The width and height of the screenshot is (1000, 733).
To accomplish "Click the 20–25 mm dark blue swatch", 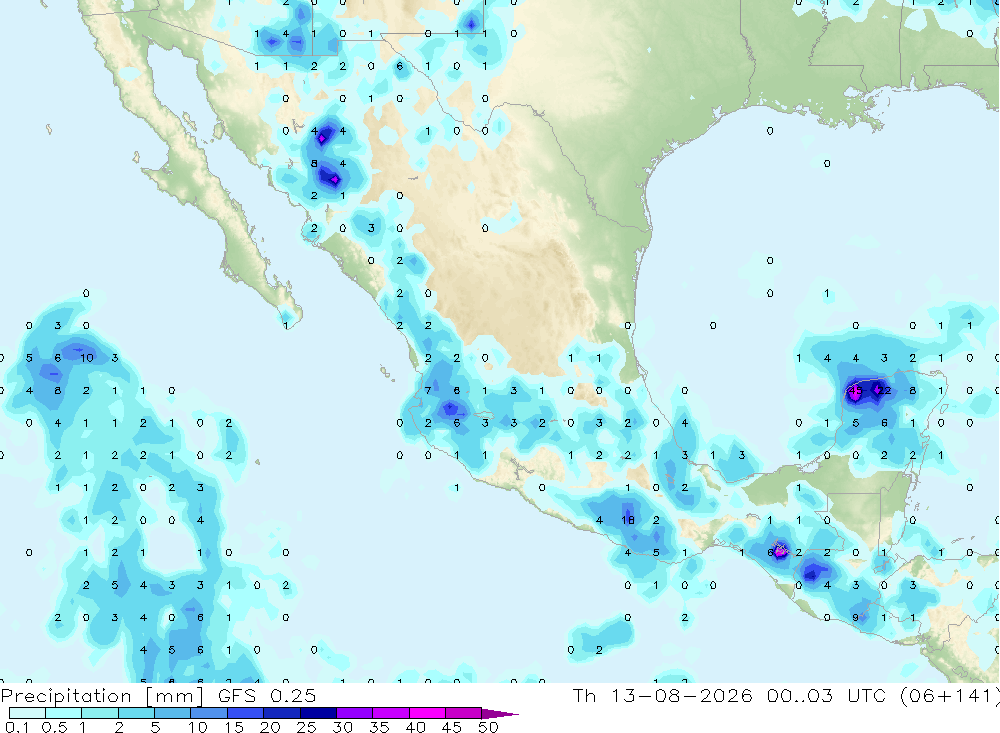I will click(x=282, y=713).
